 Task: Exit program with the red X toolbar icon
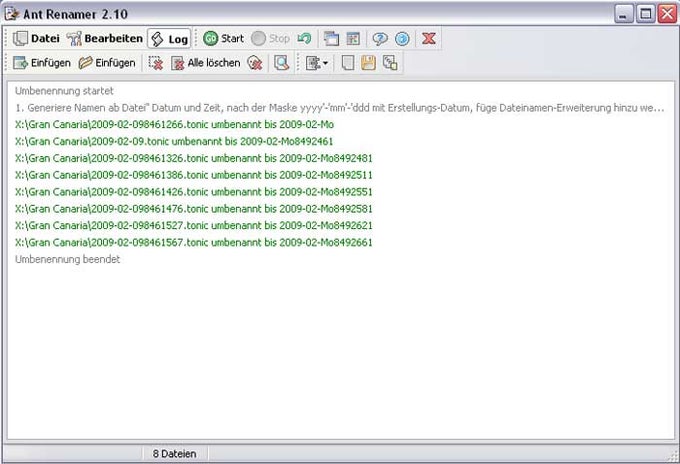coord(428,39)
